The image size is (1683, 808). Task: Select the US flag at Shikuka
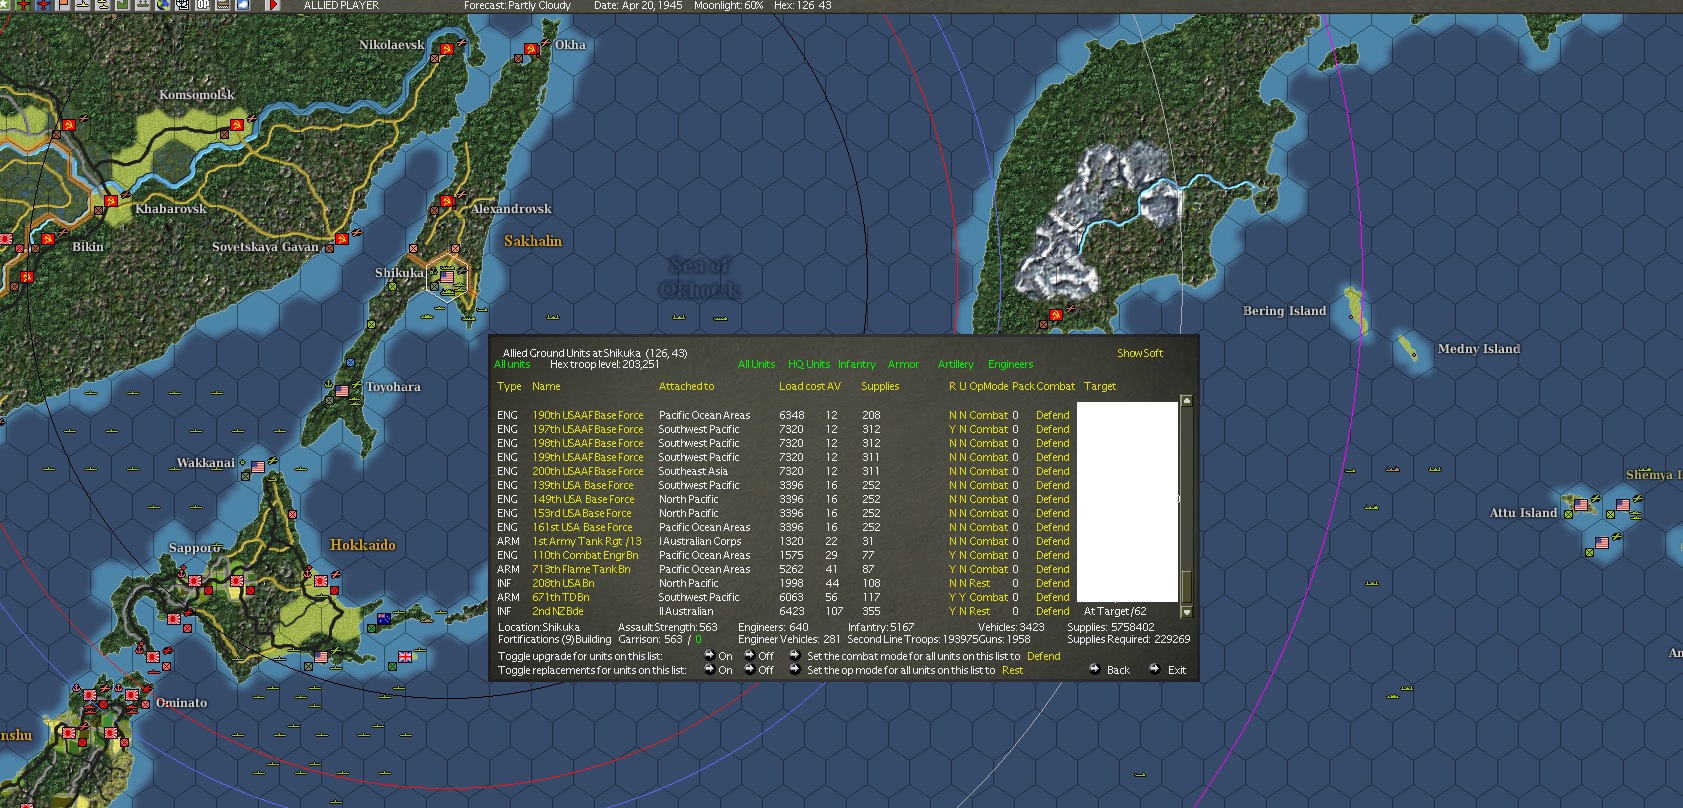pos(447,277)
